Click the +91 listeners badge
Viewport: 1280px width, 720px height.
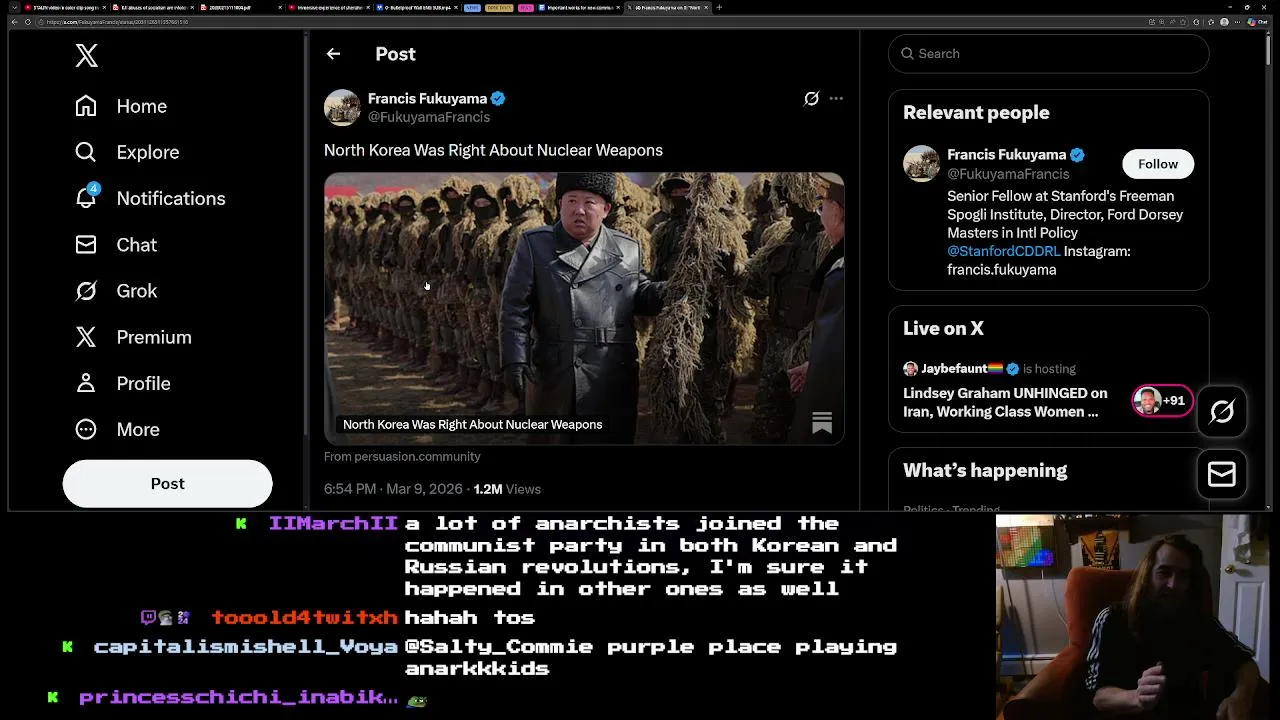tap(1162, 401)
